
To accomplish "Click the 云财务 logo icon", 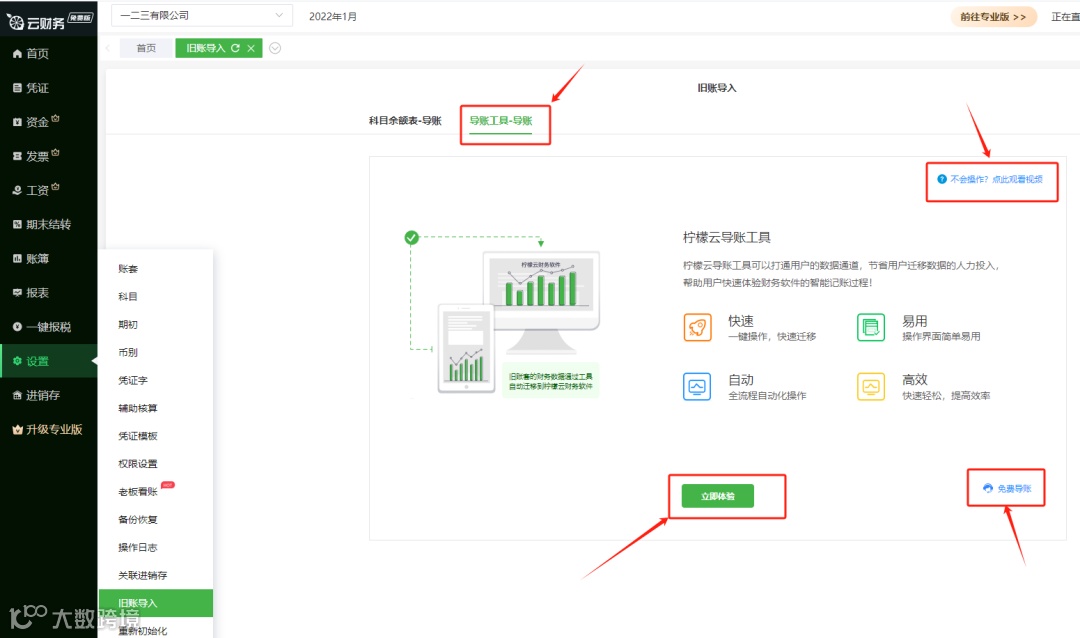I will coord(15,22).
